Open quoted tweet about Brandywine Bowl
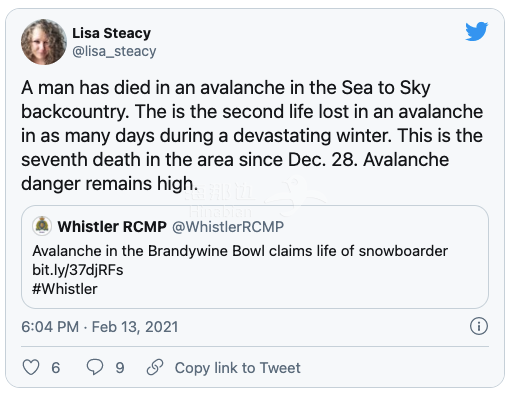The image size is (514, 397). click(255, 257)
